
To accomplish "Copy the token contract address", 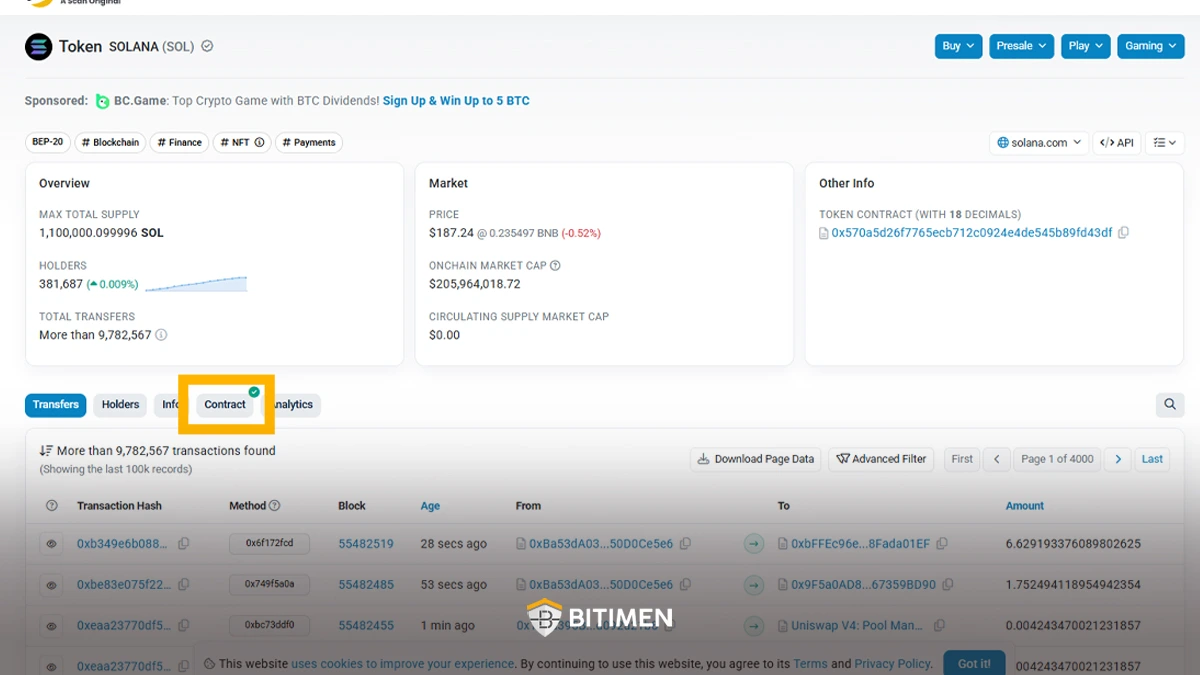I will click(x=1123, y=233).
